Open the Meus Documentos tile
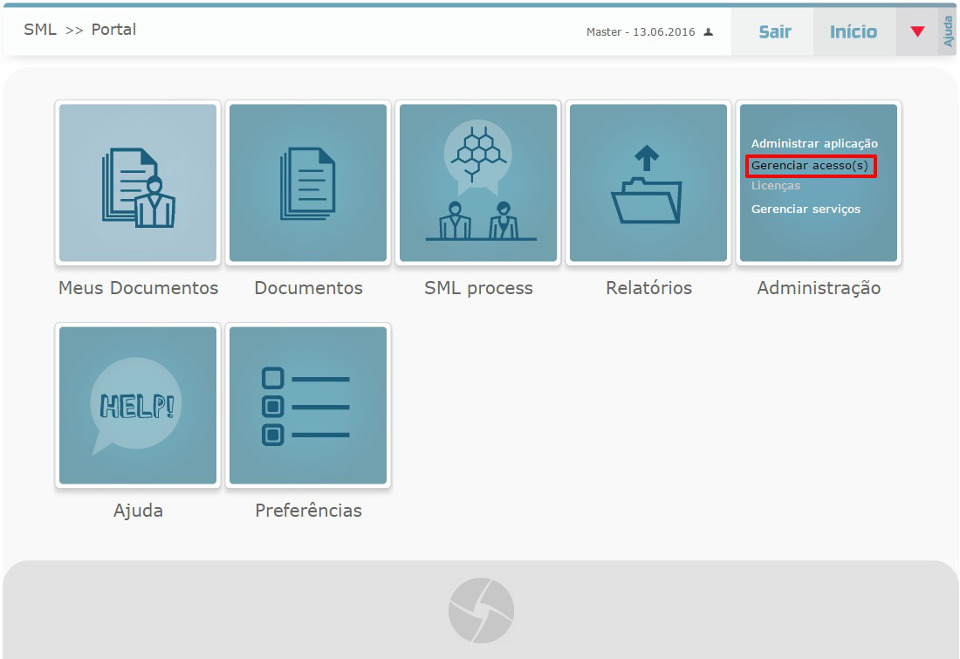 coord(137,182)
